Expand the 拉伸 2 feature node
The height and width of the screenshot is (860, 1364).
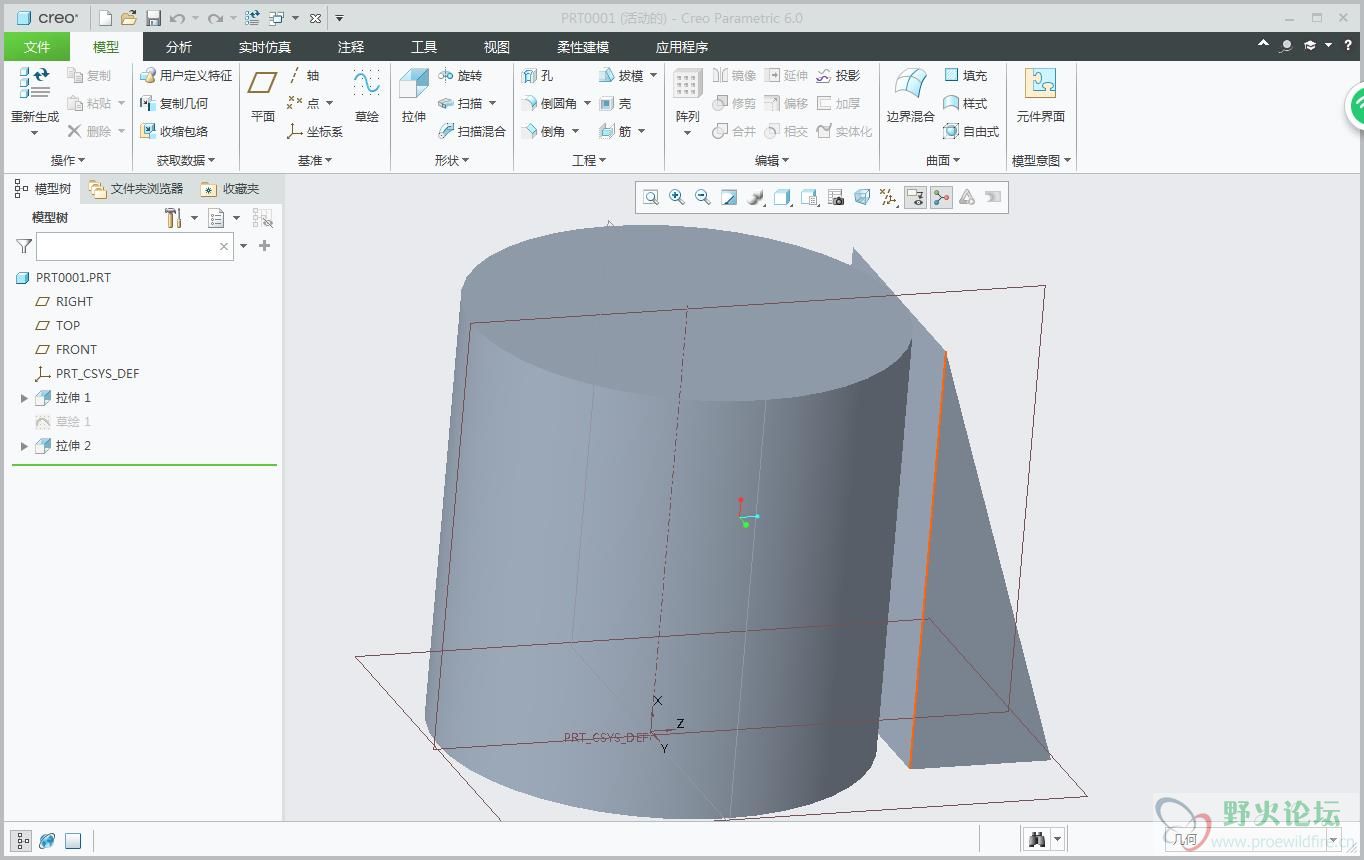pos(24,446)
